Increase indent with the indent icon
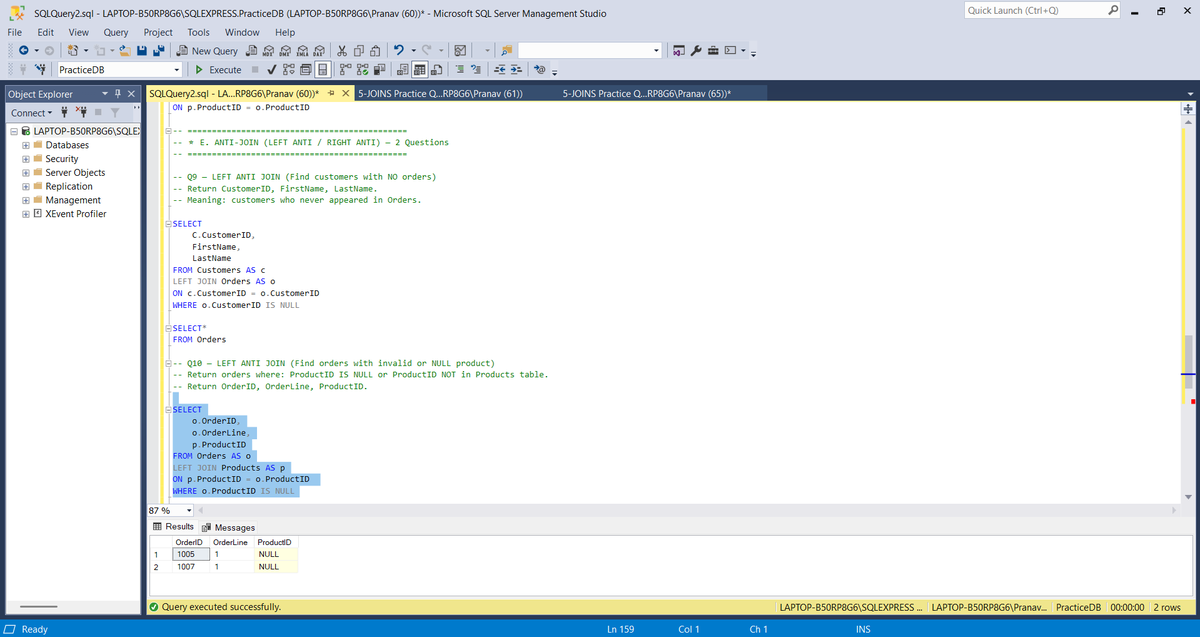The width and height of the screenshot is (1200, 637). point(516,70)
